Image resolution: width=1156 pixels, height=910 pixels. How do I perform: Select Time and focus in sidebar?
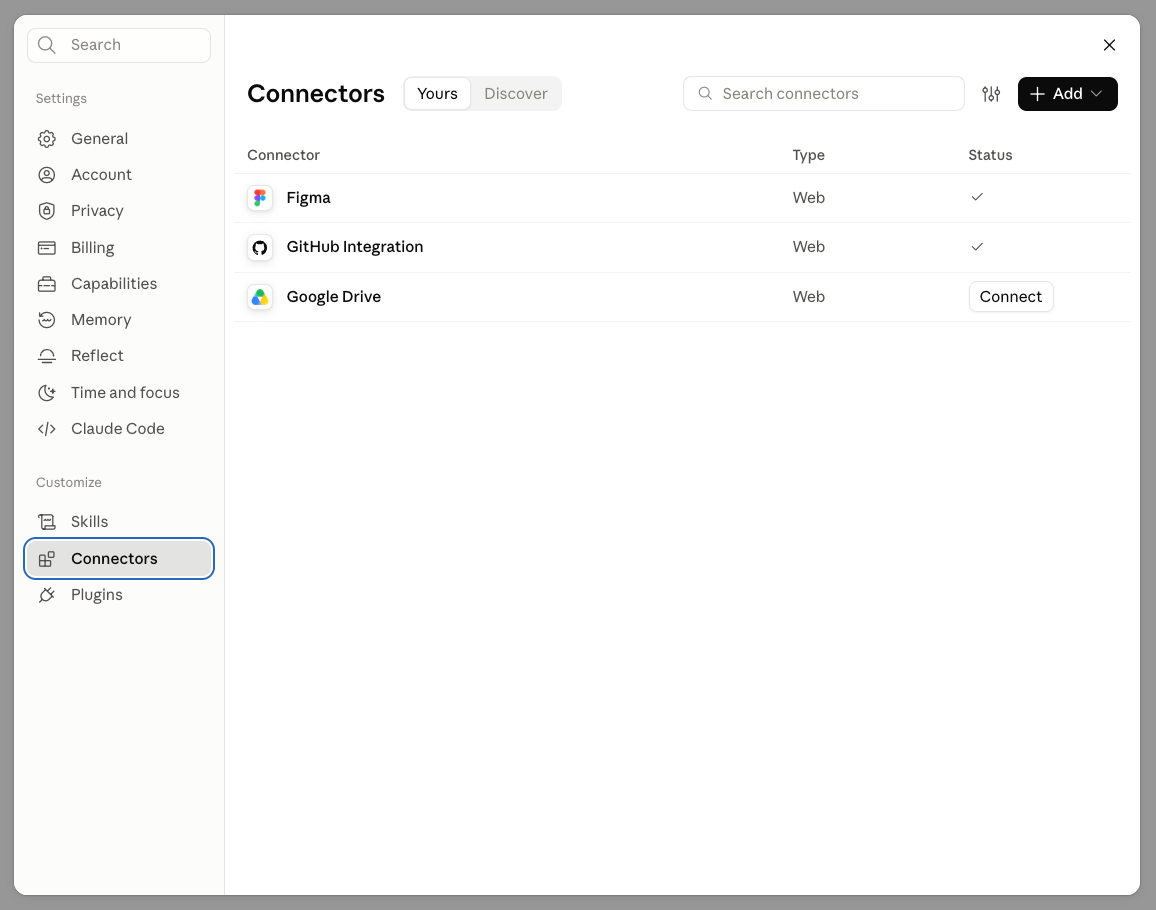tap(119, 392)
